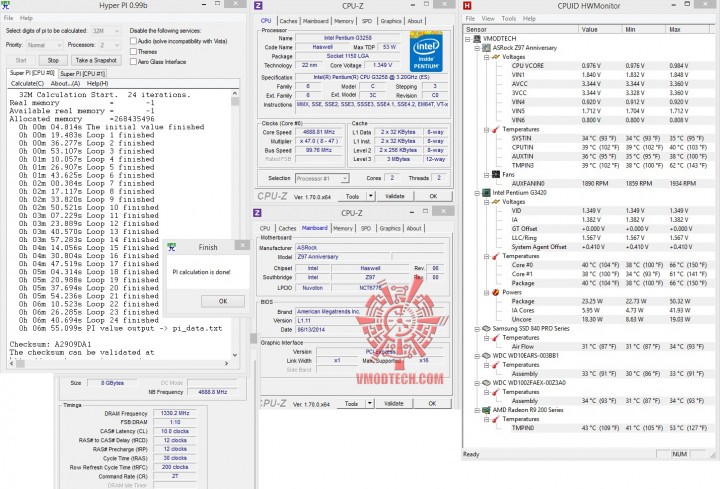Switch to the Caches tab in top CPU-Z

click(288, 21)
